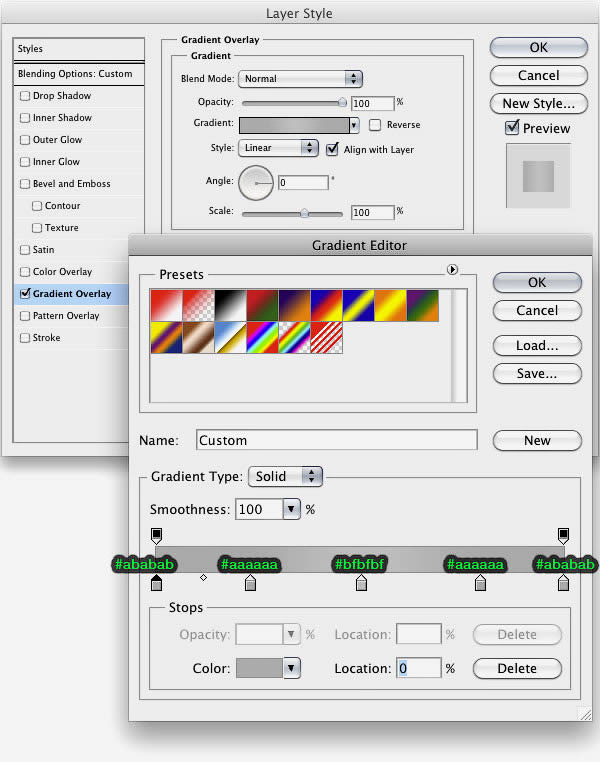Enable the Inner Glow checkbox
600x762 pixels.
point(25,162)
